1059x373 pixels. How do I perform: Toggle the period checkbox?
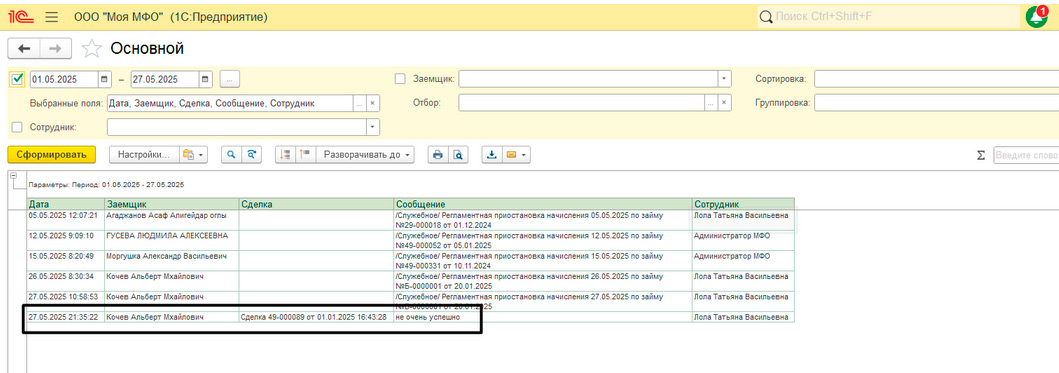[18, 79]
